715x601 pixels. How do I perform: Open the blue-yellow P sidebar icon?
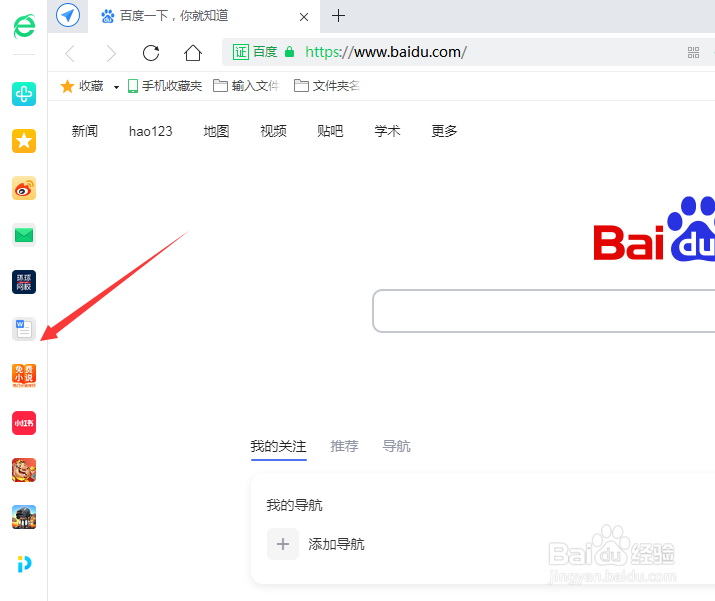click(24, 564)
